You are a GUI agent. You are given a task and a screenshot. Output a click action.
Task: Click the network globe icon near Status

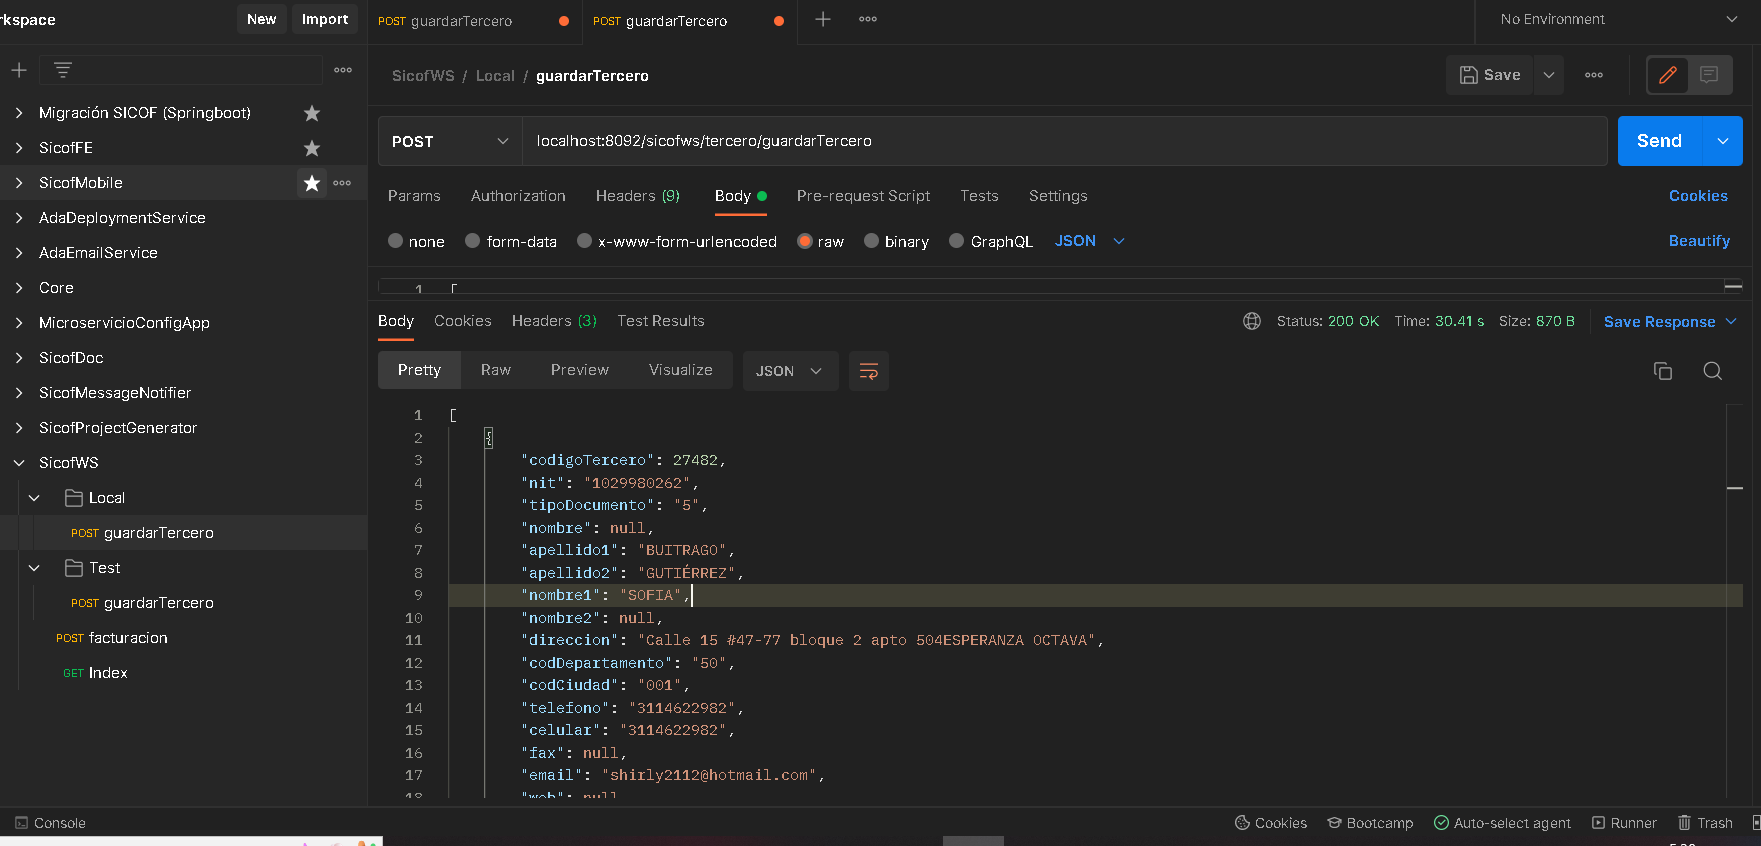(x=1251, y=321)
